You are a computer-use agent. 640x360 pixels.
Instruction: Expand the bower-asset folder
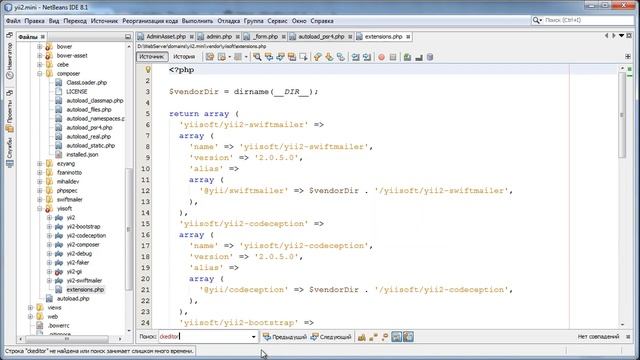tap(40, 56)
